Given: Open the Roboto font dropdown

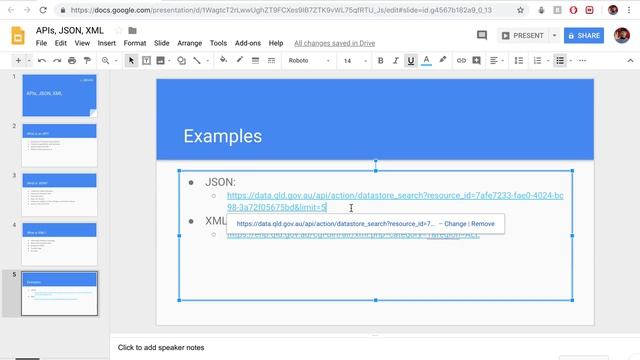Looking at the screenshot, I should click(309, 61).
